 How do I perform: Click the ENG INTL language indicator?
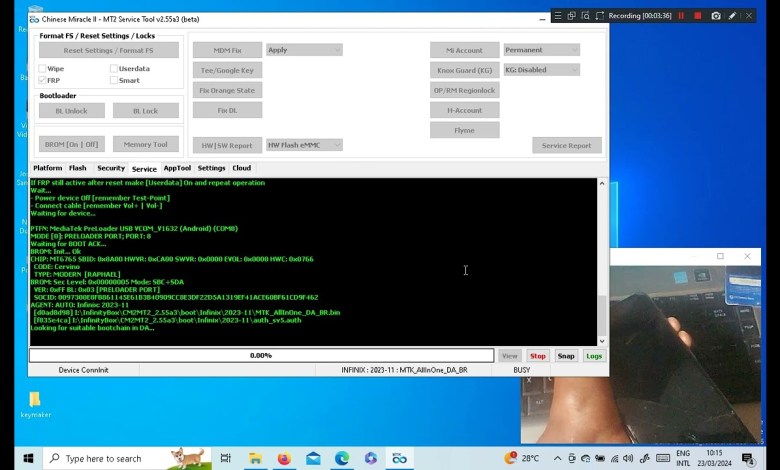point(683,458)
